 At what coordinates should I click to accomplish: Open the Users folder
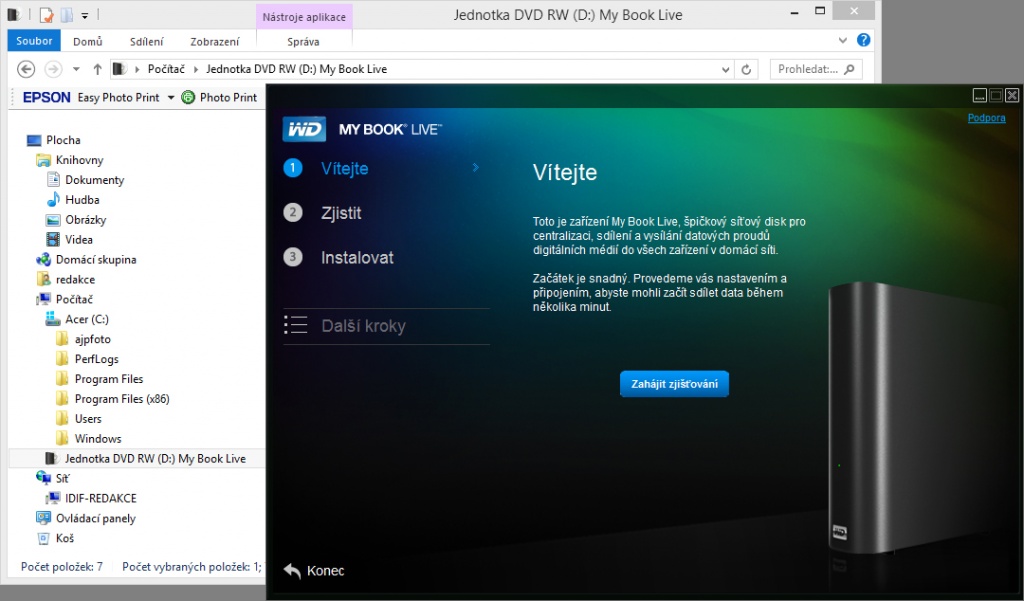click(x=88, y=419)
